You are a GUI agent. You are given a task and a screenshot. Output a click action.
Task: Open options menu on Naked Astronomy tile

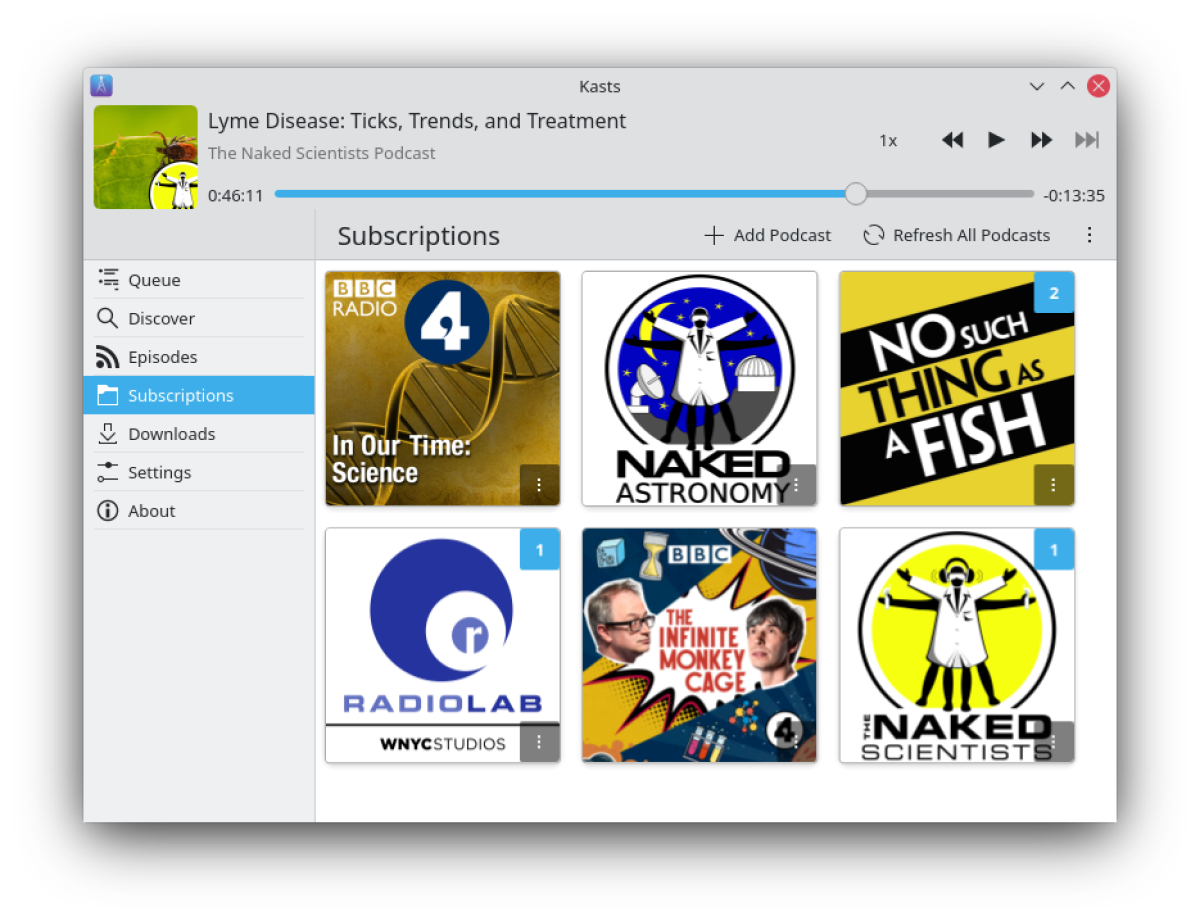click(797, 485)
